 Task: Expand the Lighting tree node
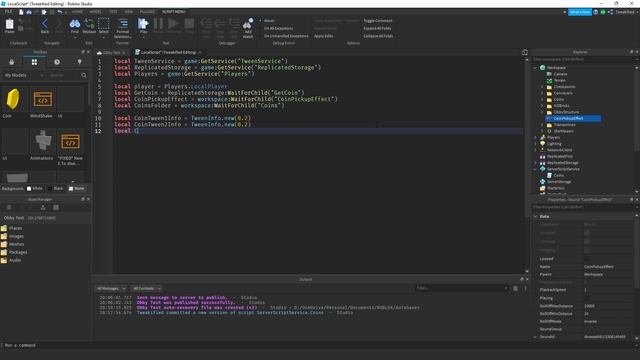[x=536, y=144]
